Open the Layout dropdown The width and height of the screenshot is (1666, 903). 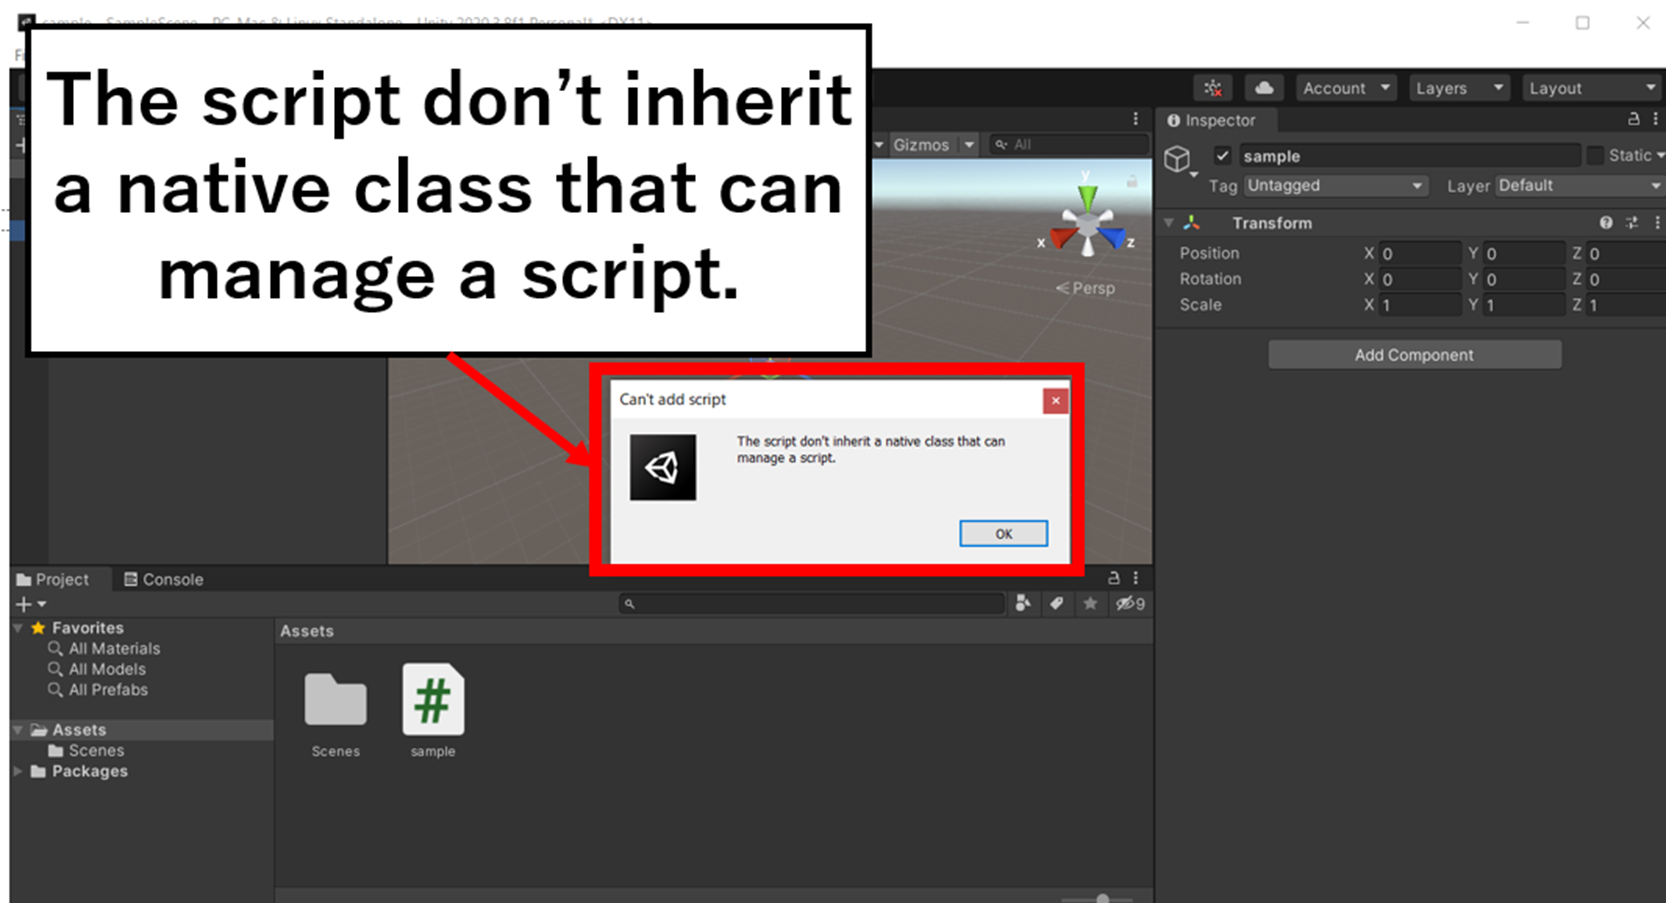[x=1590, y=88]
